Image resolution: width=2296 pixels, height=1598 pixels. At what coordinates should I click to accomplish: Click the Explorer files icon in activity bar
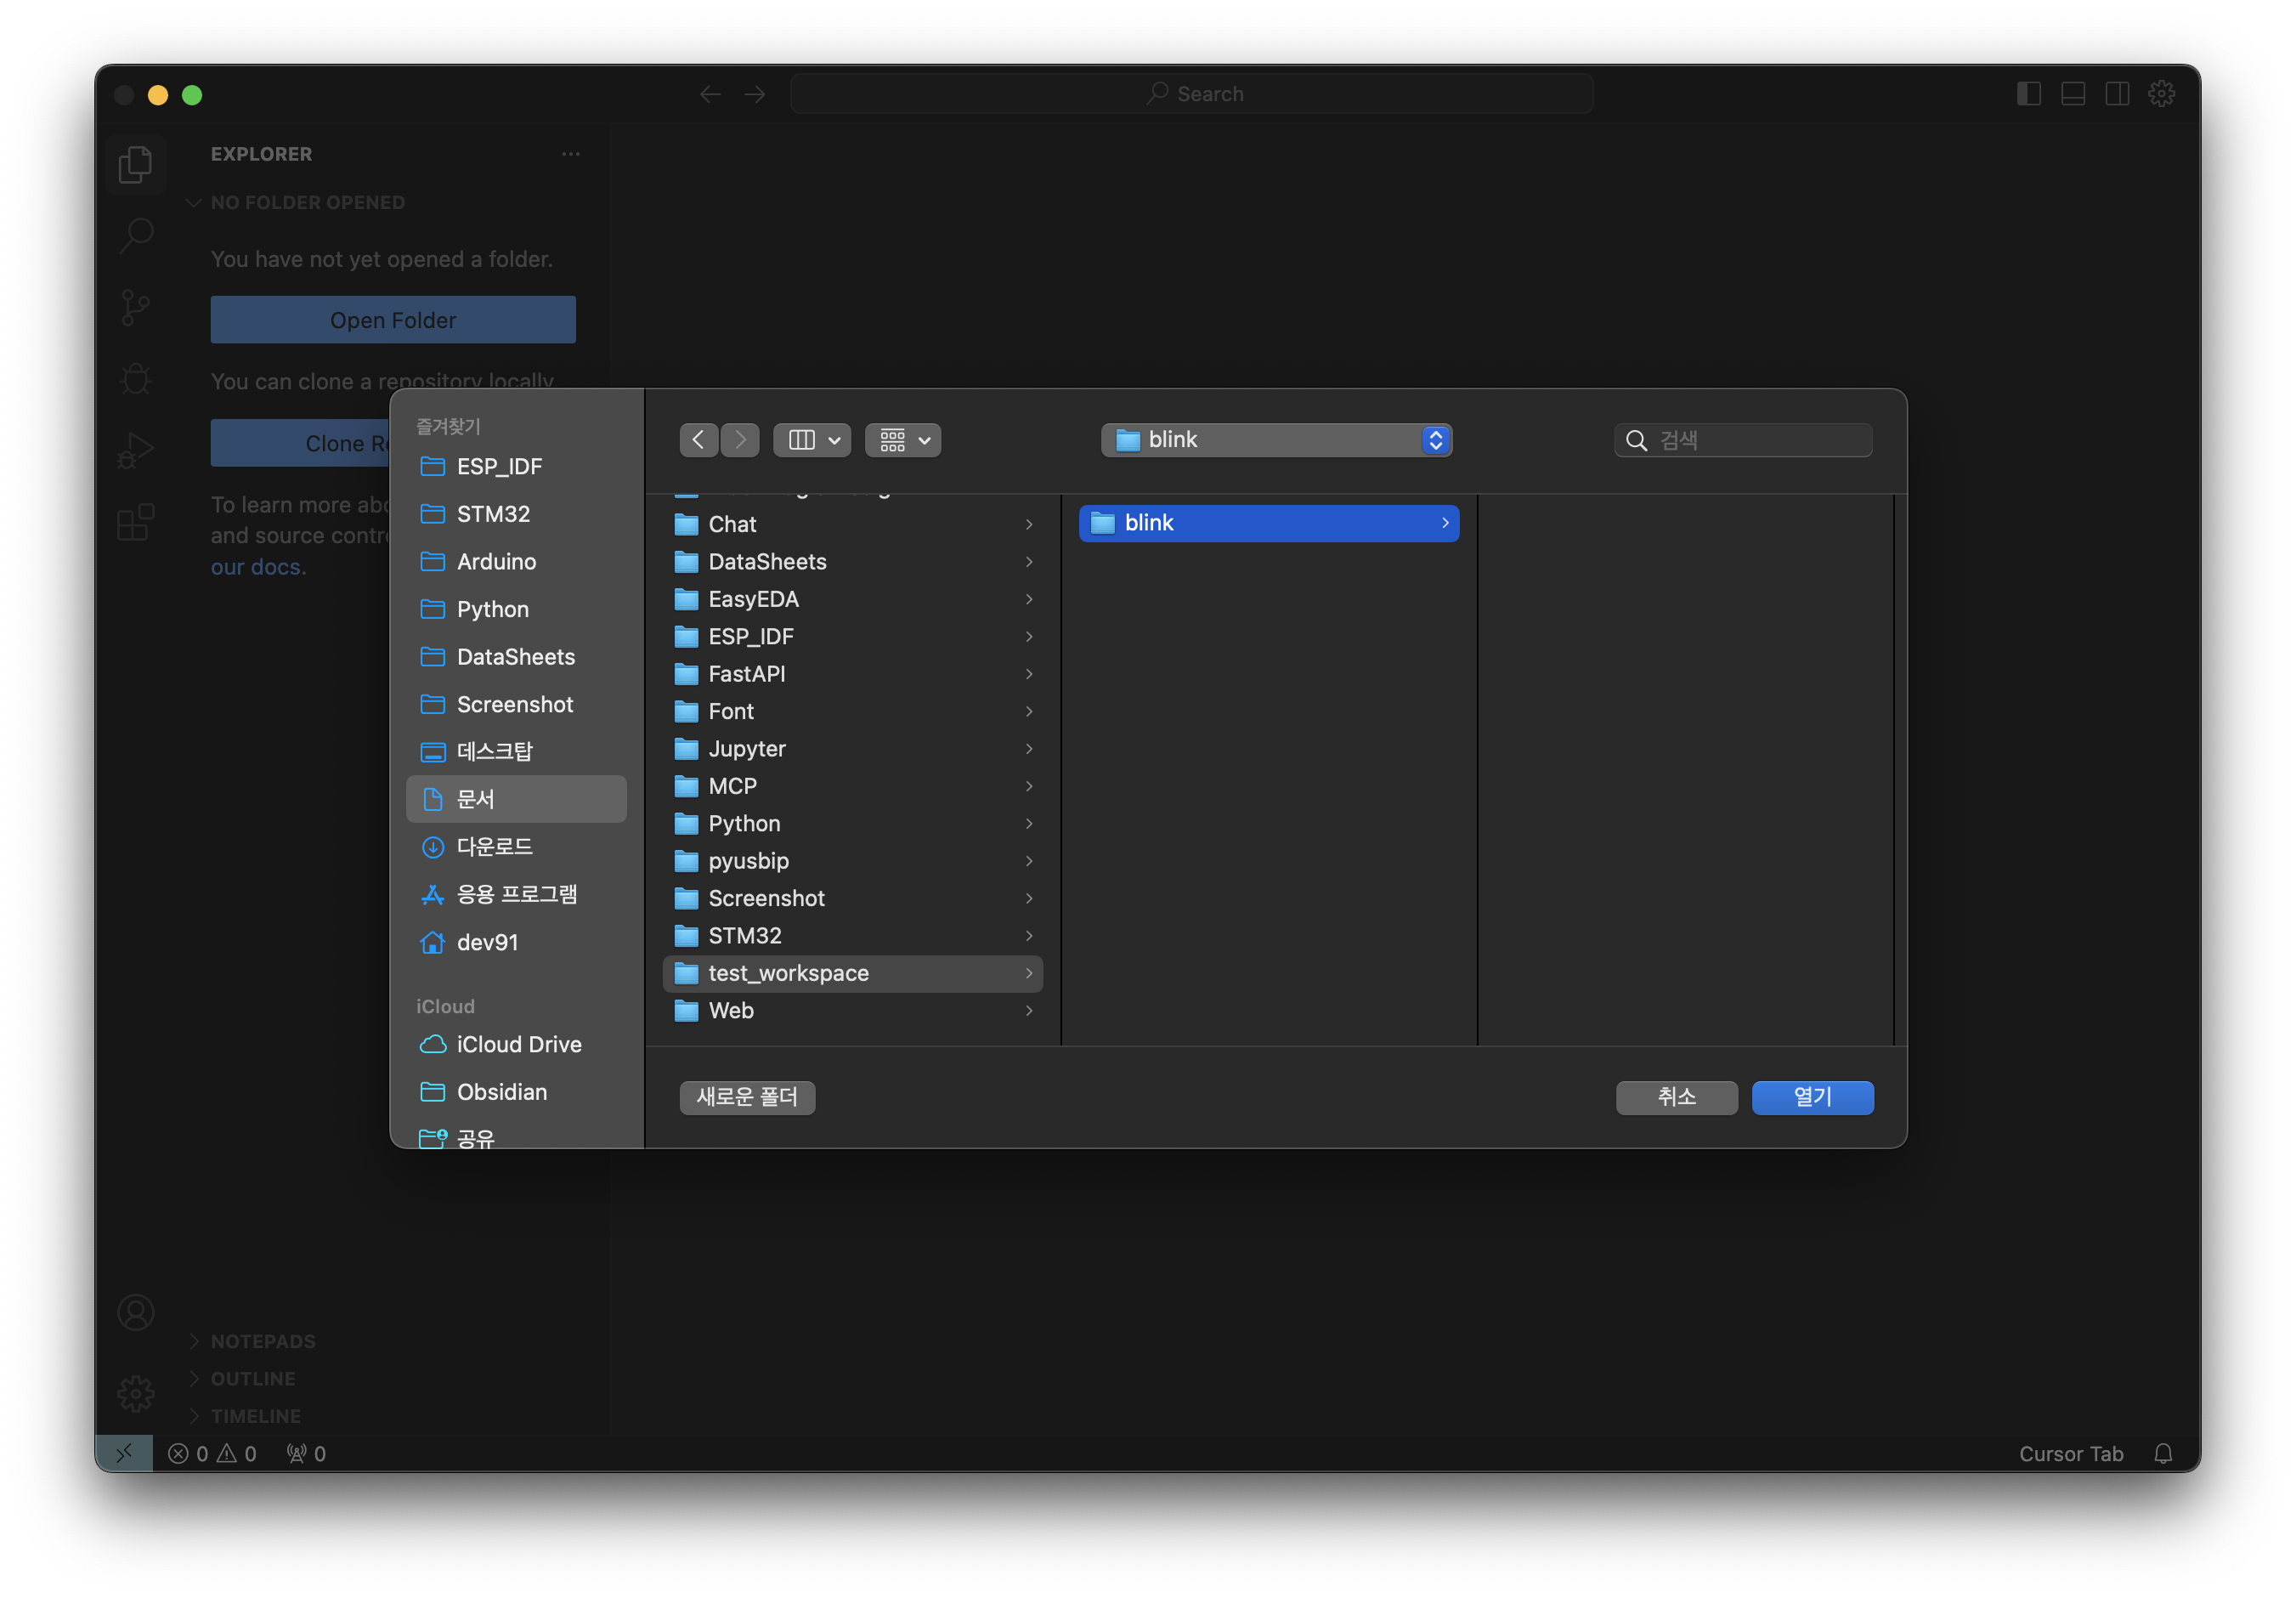[x=135, y=164]
